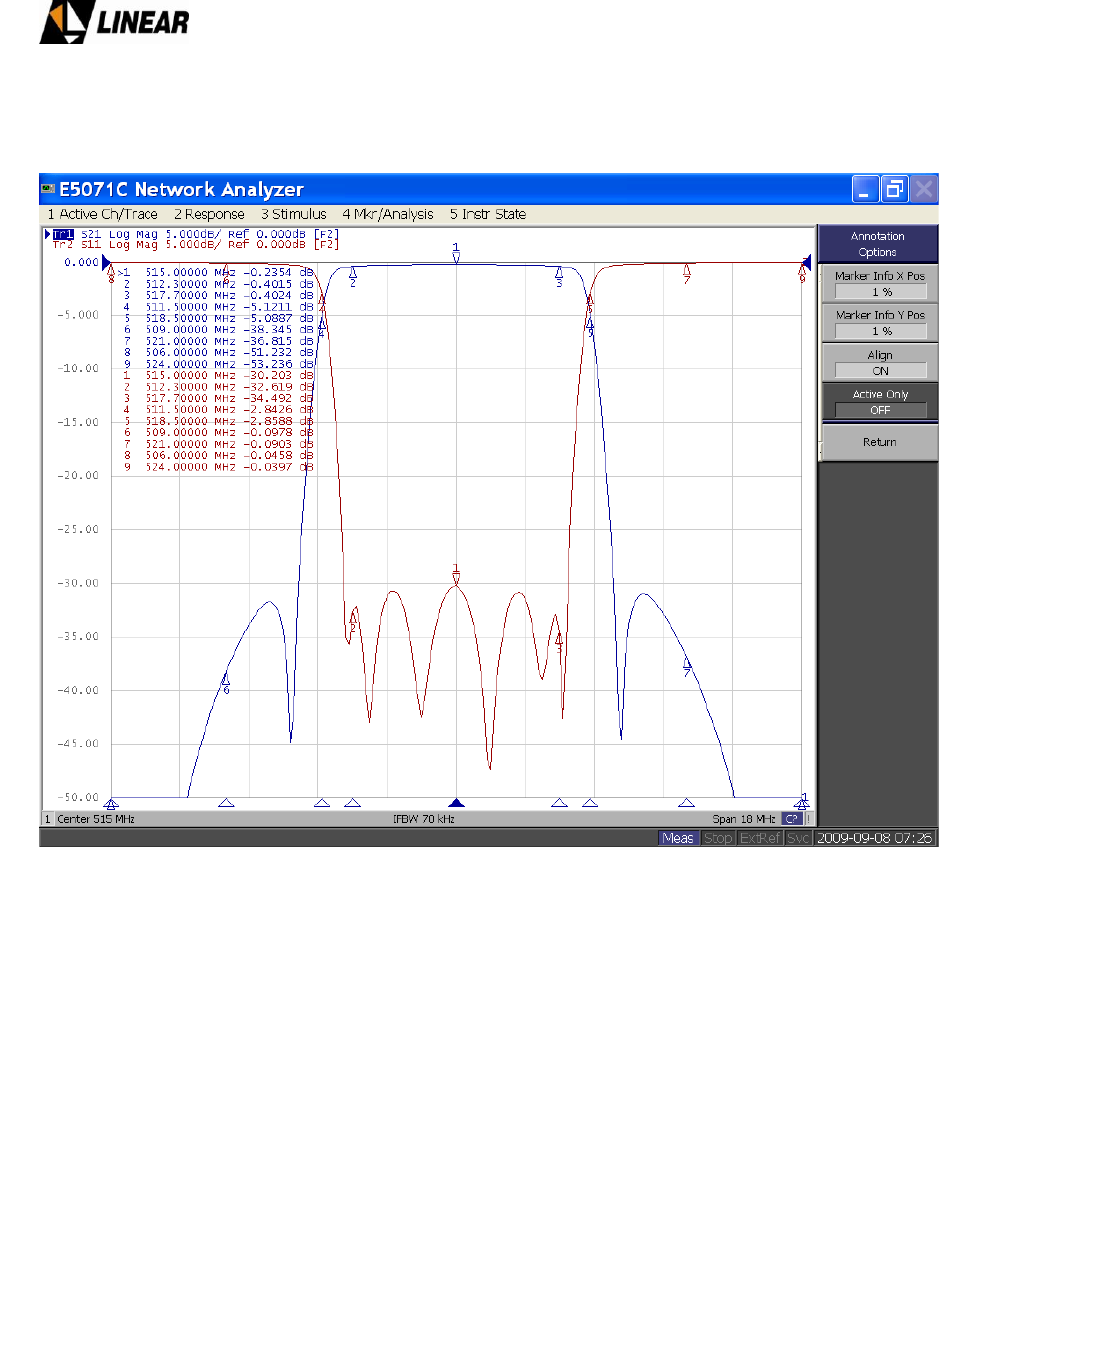Click the blue reference level arrow at 0.000
This screenshot has width=1116, height=1352.
[x=107, y=262]
